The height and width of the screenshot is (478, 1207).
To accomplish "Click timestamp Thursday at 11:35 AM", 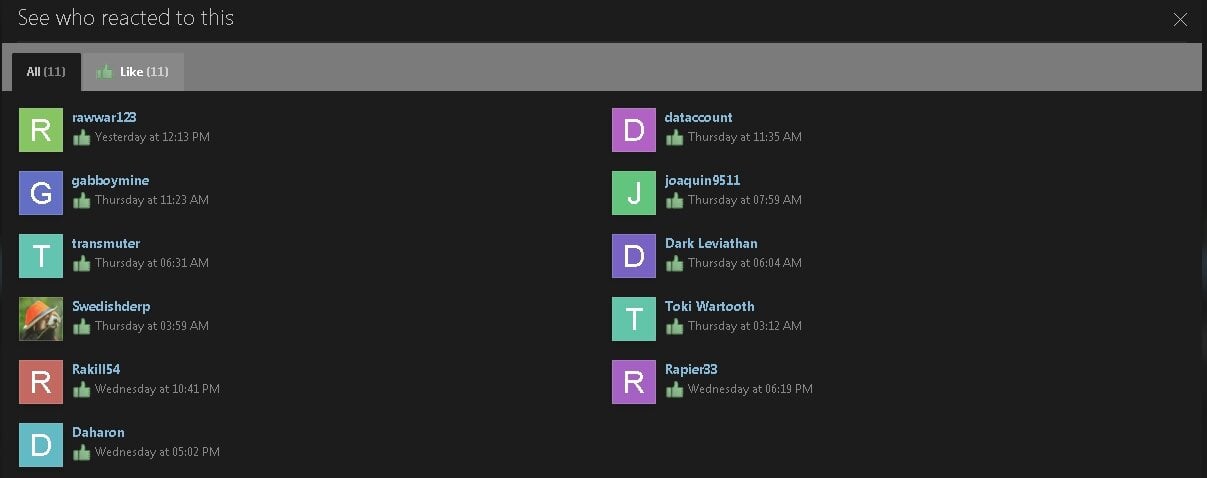I will pyautogui.click(x=745, y=137).
